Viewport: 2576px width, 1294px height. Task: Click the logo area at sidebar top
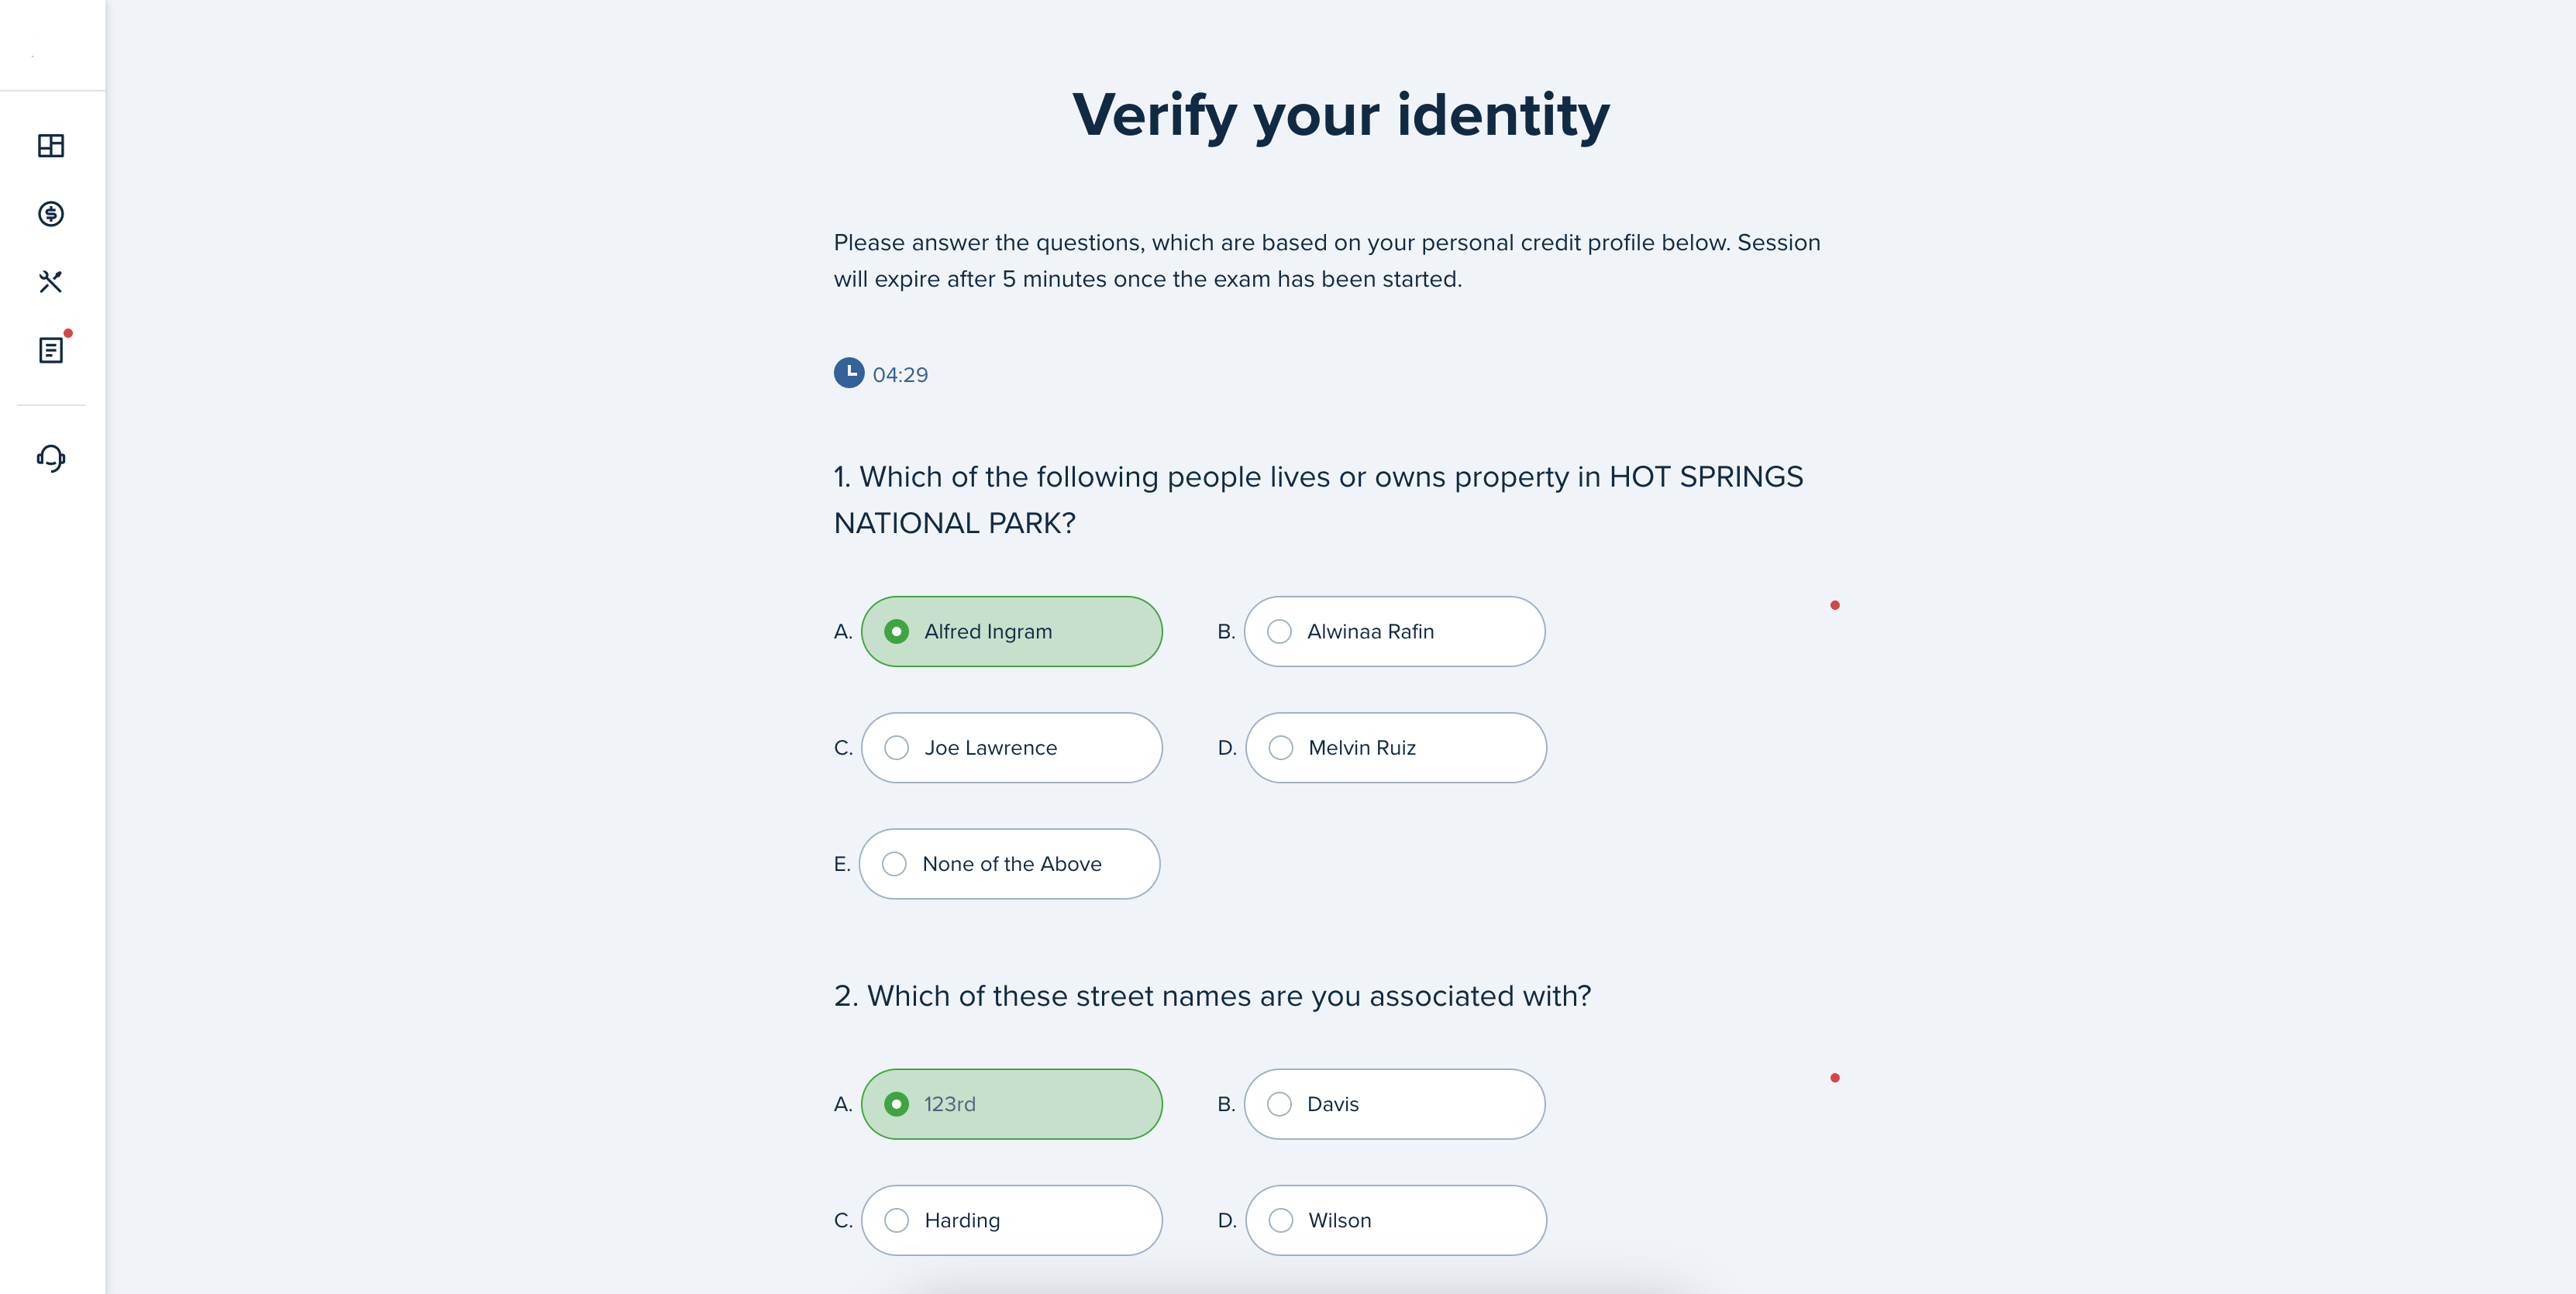tap(52, 45)
